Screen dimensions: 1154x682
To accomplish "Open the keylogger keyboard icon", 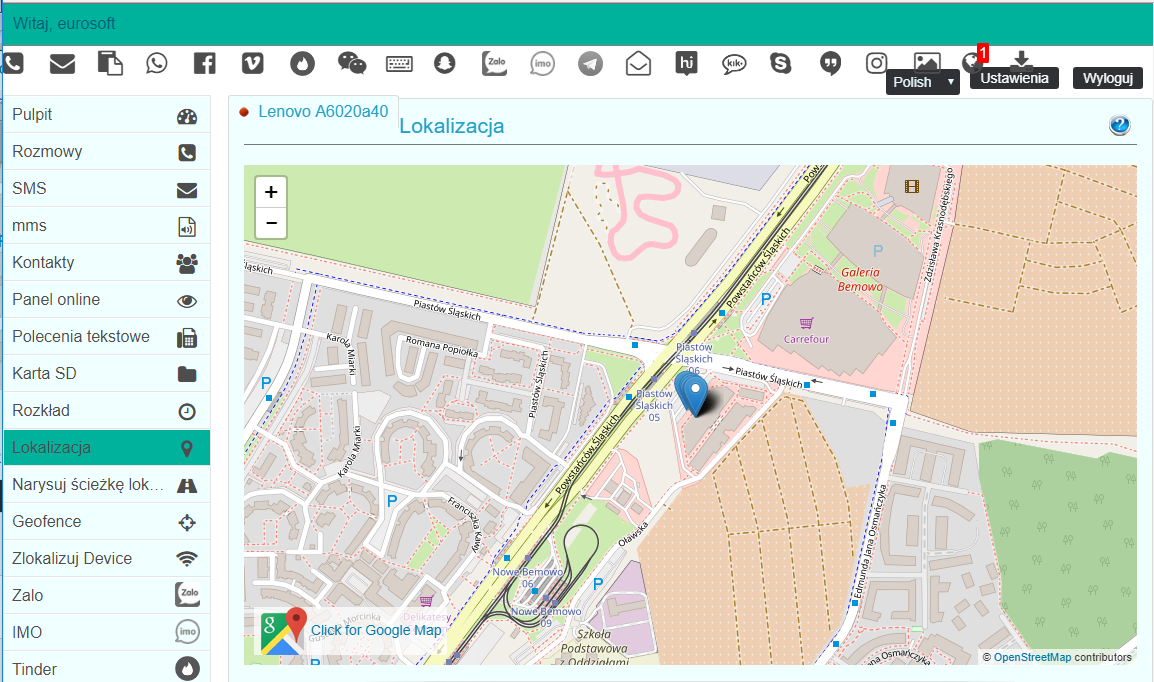I will pyautogui.click(x=400, y=64).
